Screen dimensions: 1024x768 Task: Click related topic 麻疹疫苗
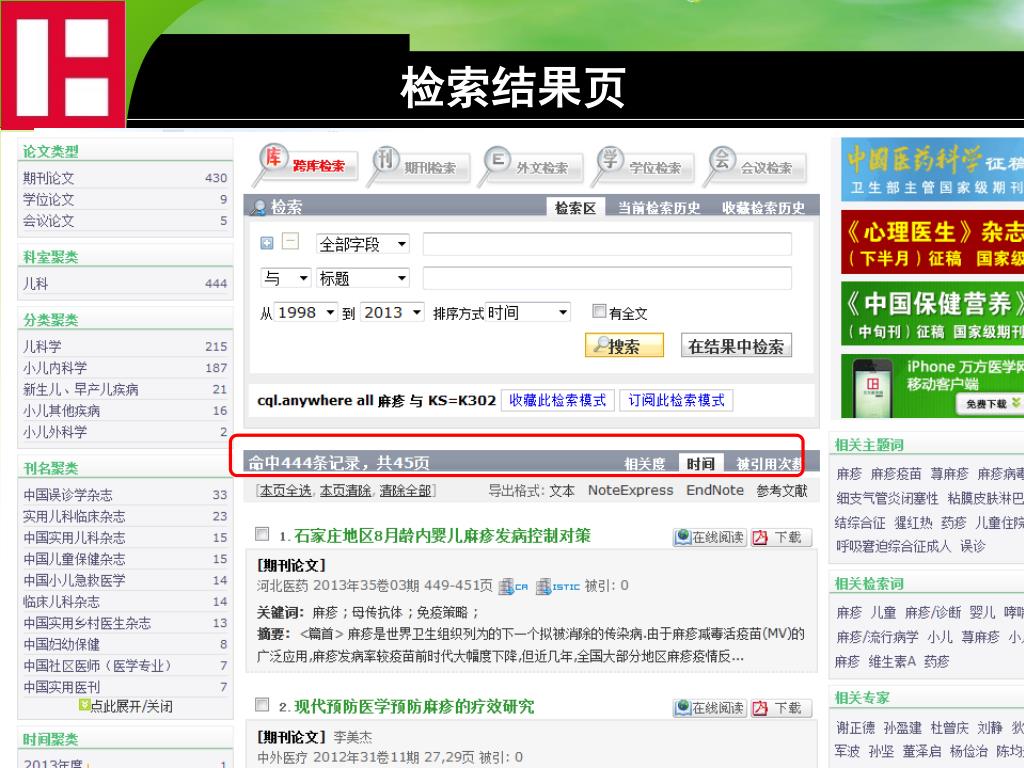coord(895,474)
